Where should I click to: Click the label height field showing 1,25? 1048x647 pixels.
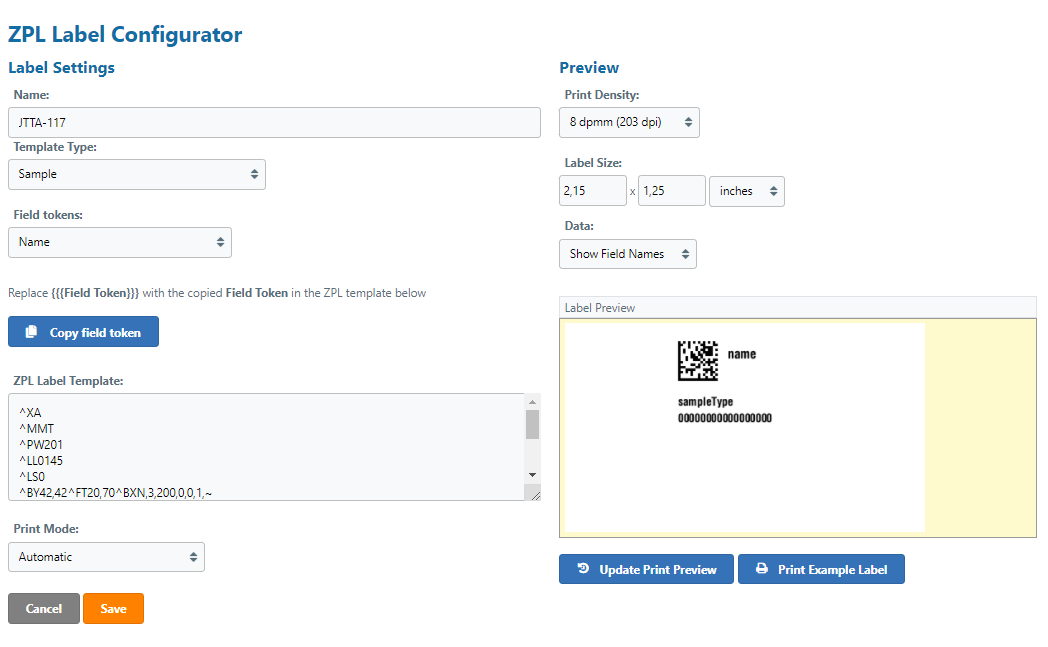[x=671, y=191]
